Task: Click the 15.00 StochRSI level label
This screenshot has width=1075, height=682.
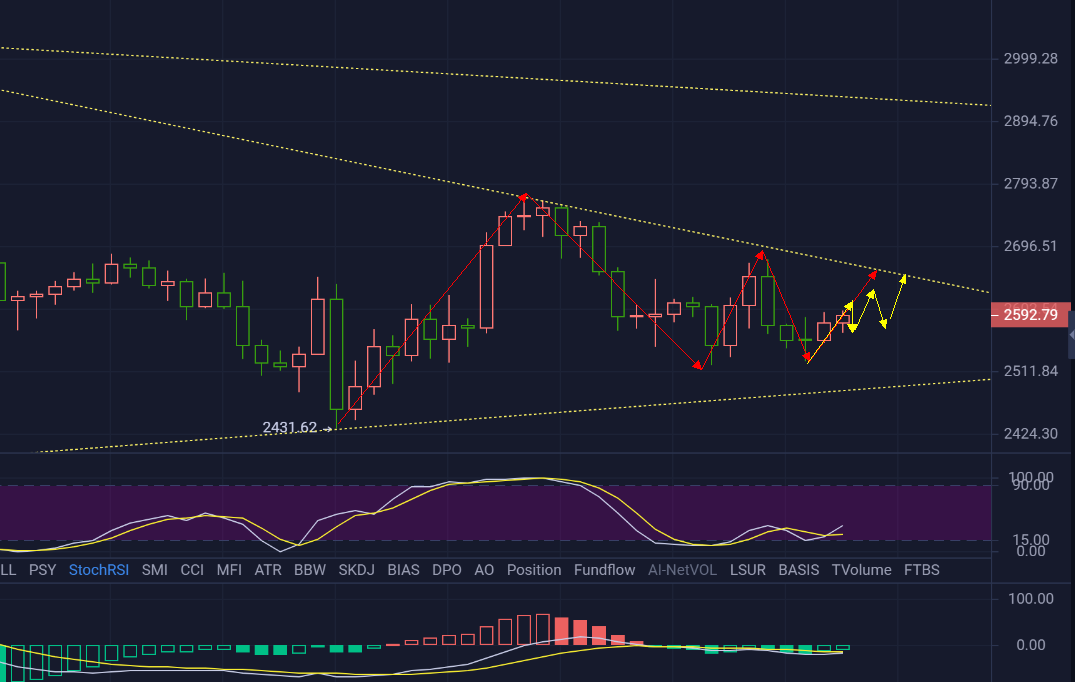Action: coord(1031,540)
